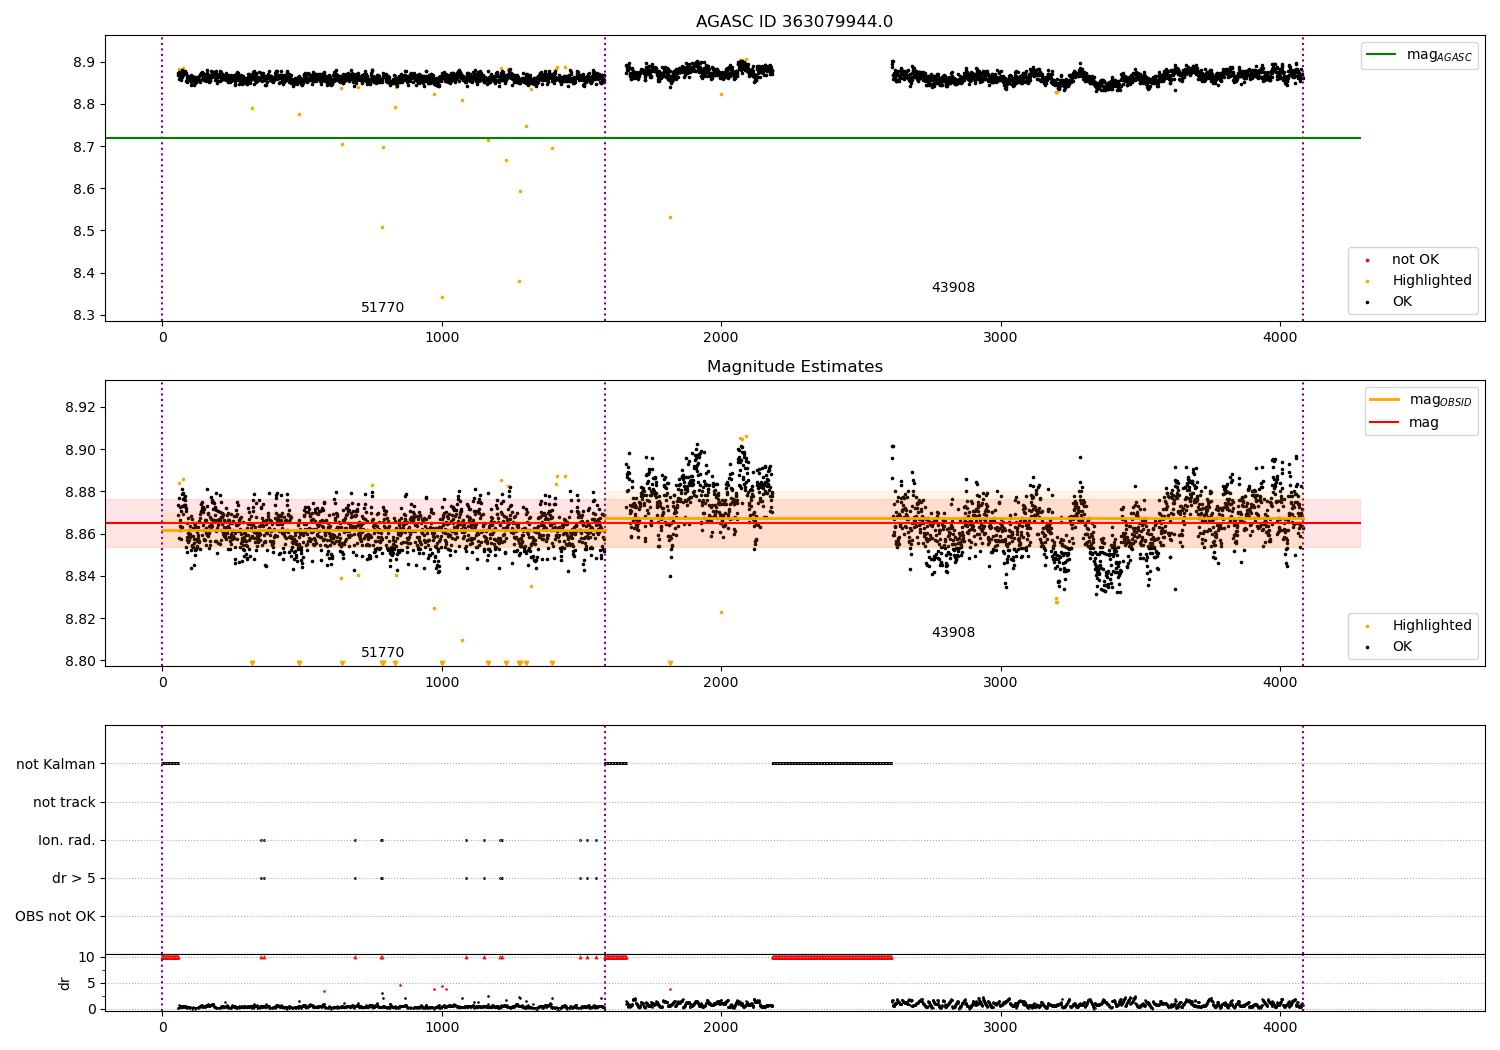Click x-axis tick '3000' under Magnitude Estimates plot

click(x=1001, y=683)
